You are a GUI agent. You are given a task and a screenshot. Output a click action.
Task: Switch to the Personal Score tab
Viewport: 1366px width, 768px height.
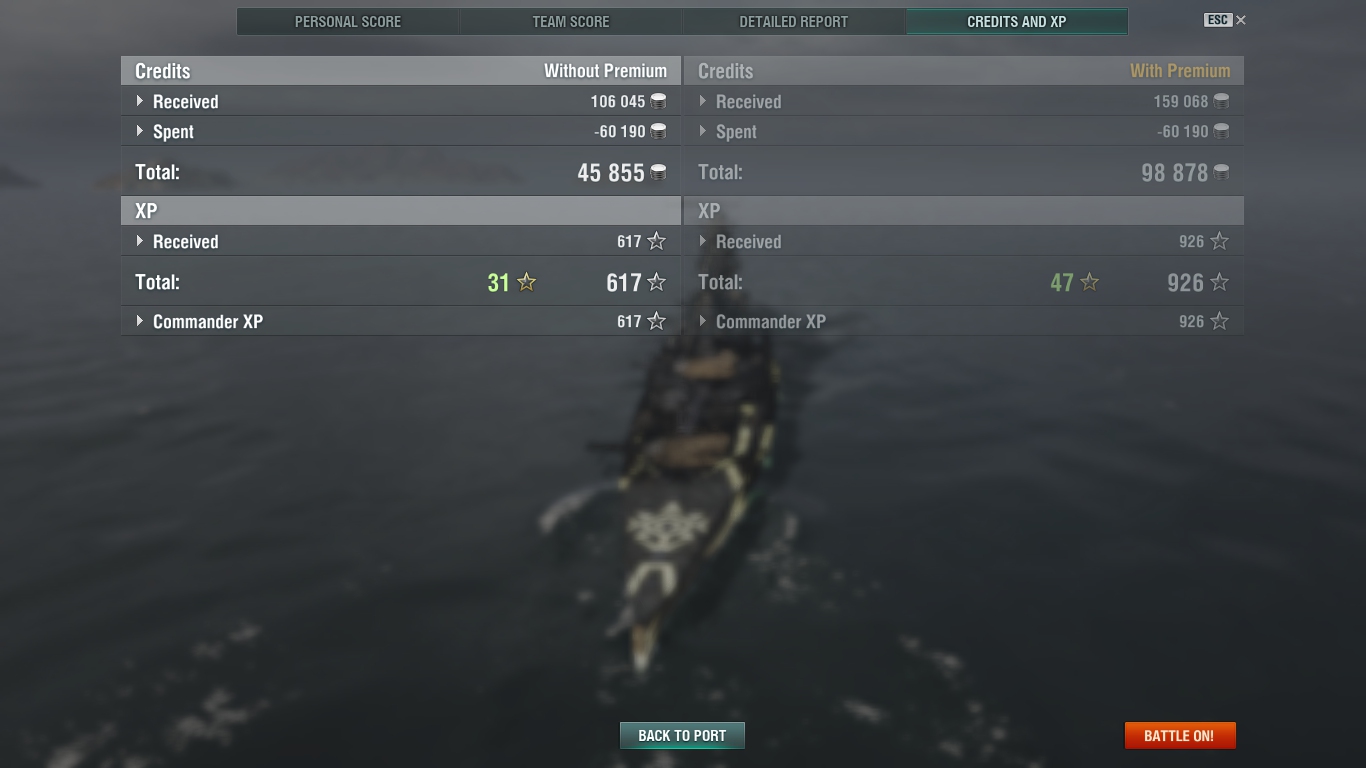pos(348,21)
